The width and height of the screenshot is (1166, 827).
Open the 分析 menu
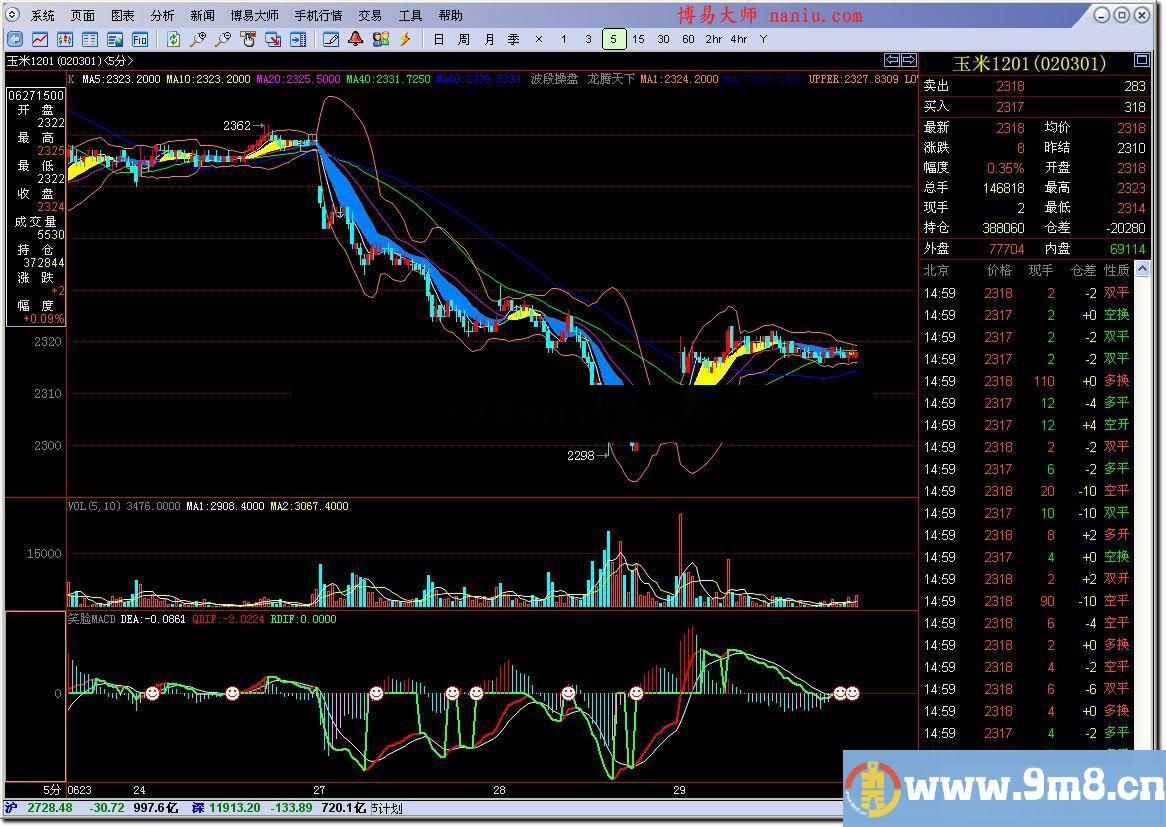tap(162, 16)
